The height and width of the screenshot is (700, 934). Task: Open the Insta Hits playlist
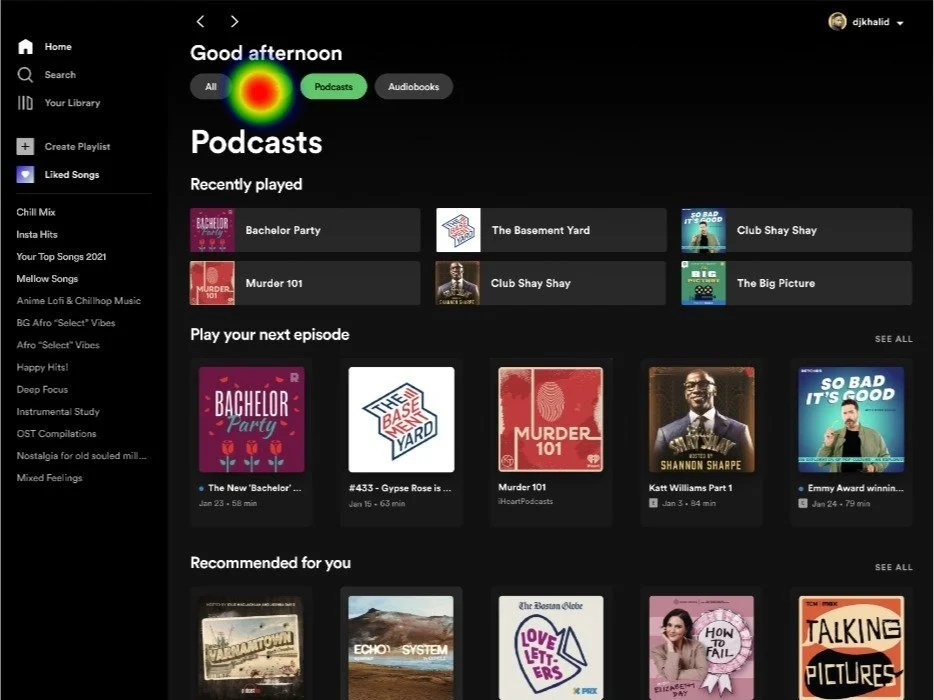[x=37, y=234]
